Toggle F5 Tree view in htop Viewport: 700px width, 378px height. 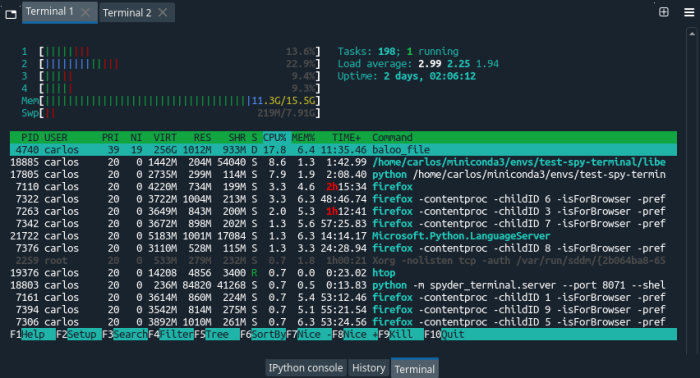click(x=217, y=334)
